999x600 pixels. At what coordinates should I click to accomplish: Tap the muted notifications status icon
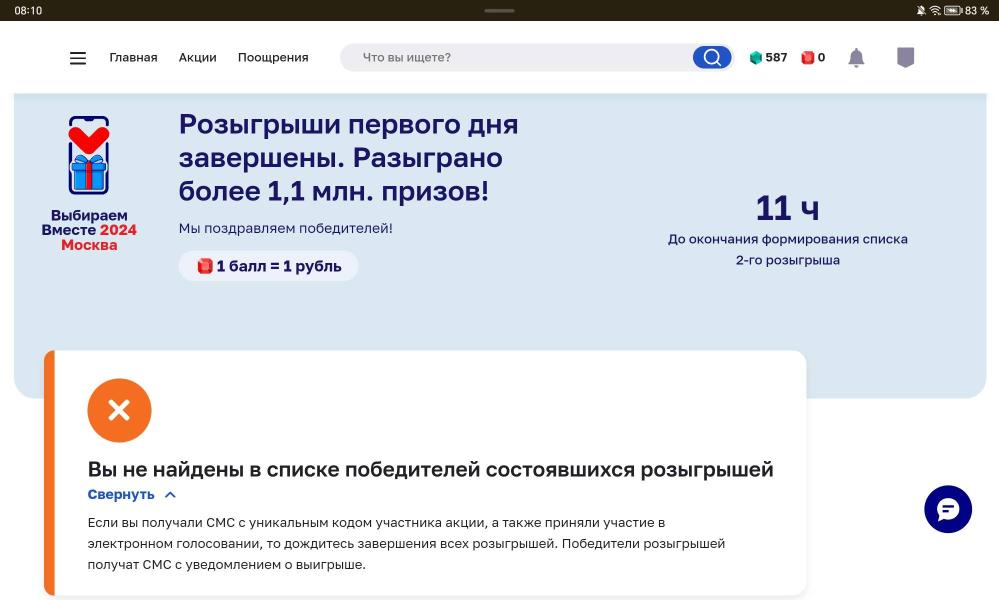click(921, 10)
